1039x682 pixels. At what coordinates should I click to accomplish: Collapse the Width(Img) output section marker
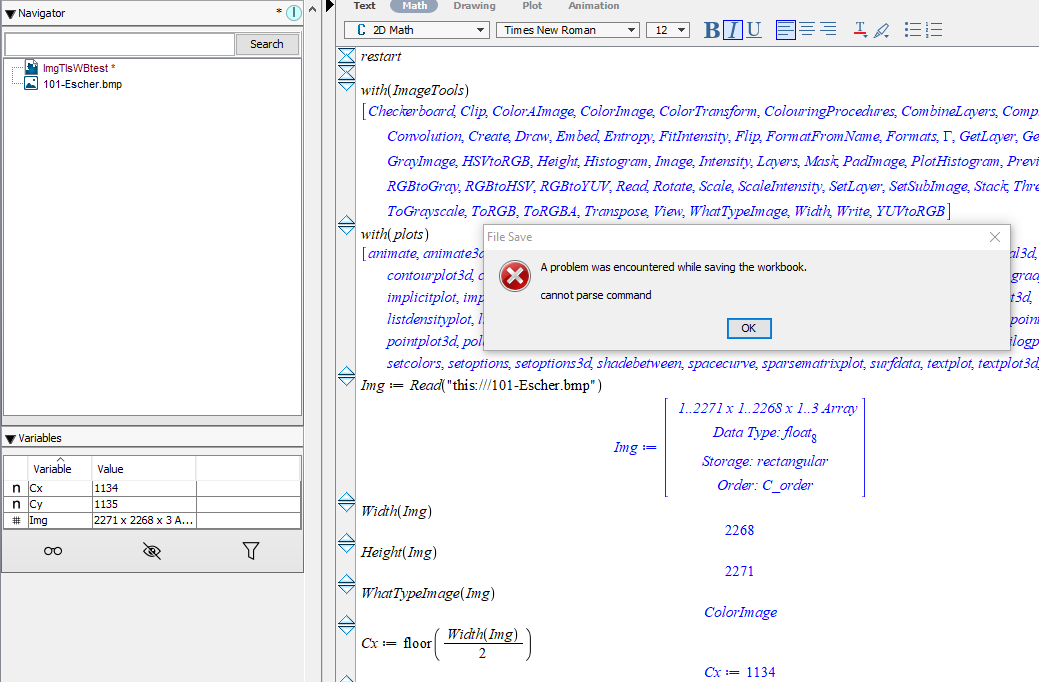pos(347,502)
